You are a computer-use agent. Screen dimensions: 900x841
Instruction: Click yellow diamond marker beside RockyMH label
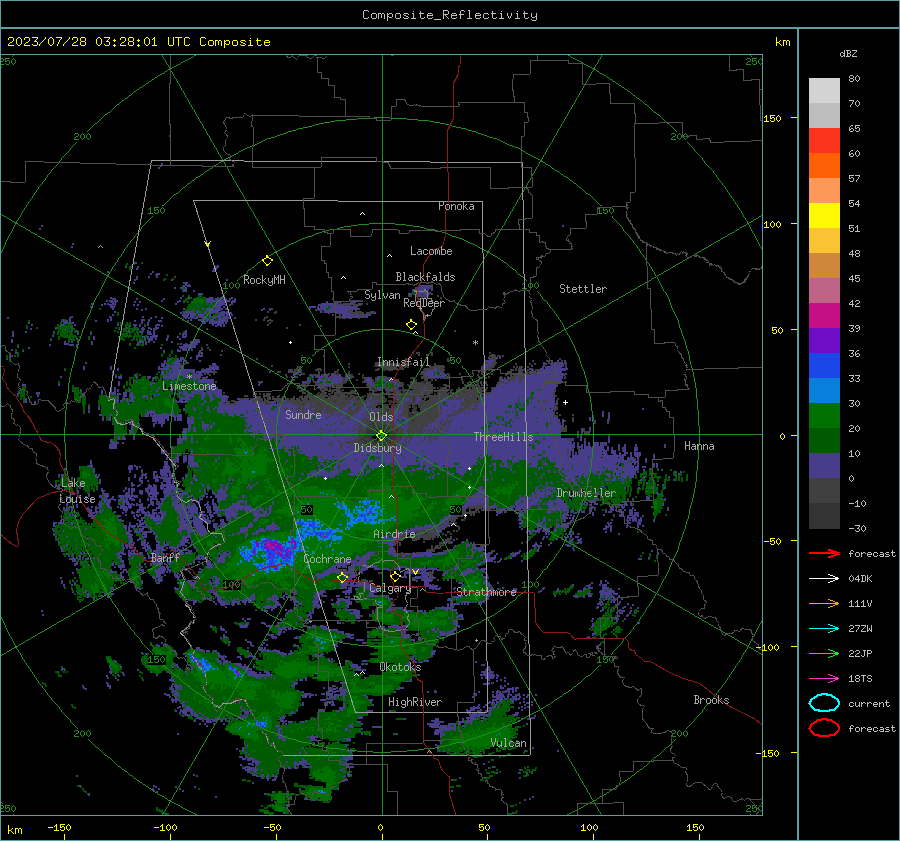(267, 261)
